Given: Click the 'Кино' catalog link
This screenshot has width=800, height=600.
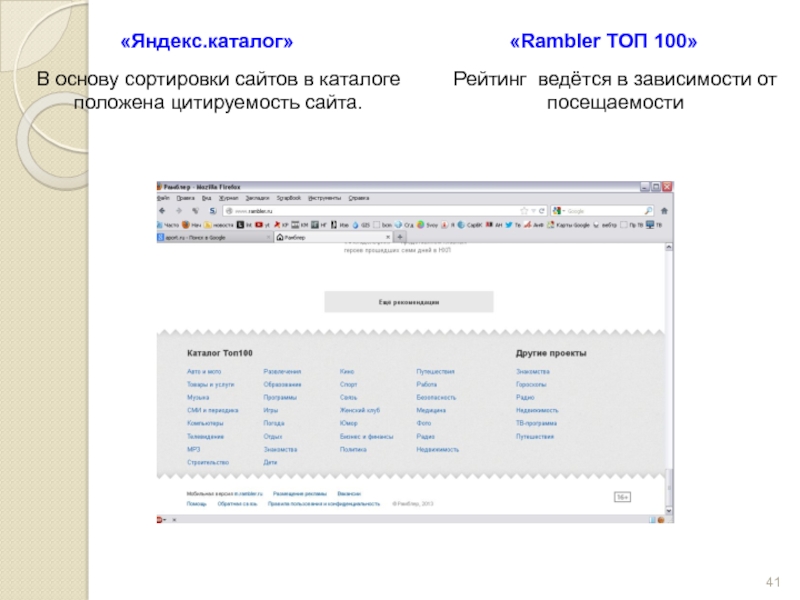Looking at the screenshot, I should (347, 371).
